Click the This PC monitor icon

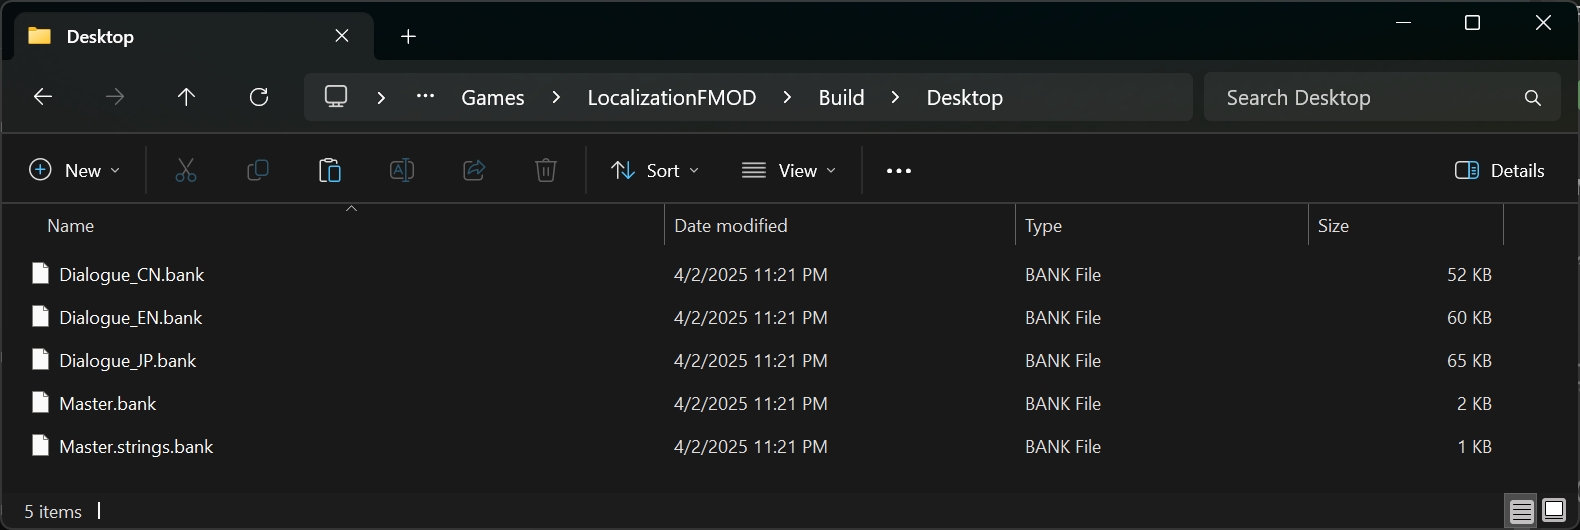point(336,97)
